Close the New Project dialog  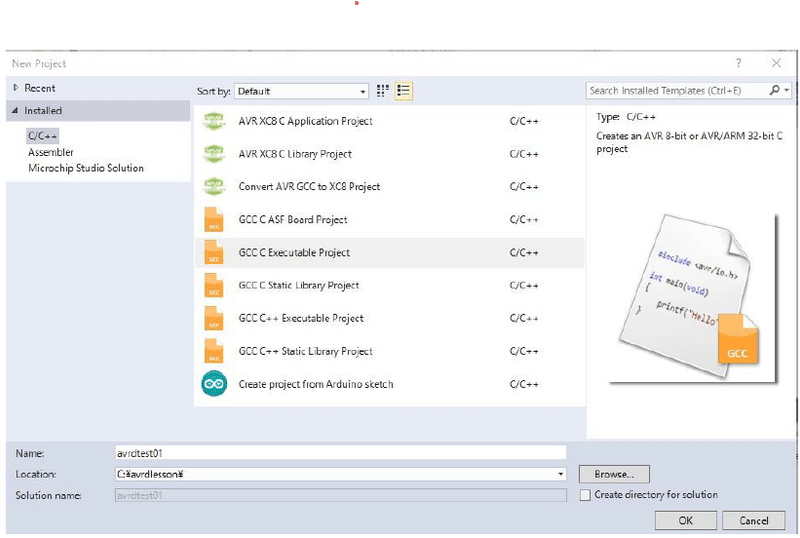(776, 63)
